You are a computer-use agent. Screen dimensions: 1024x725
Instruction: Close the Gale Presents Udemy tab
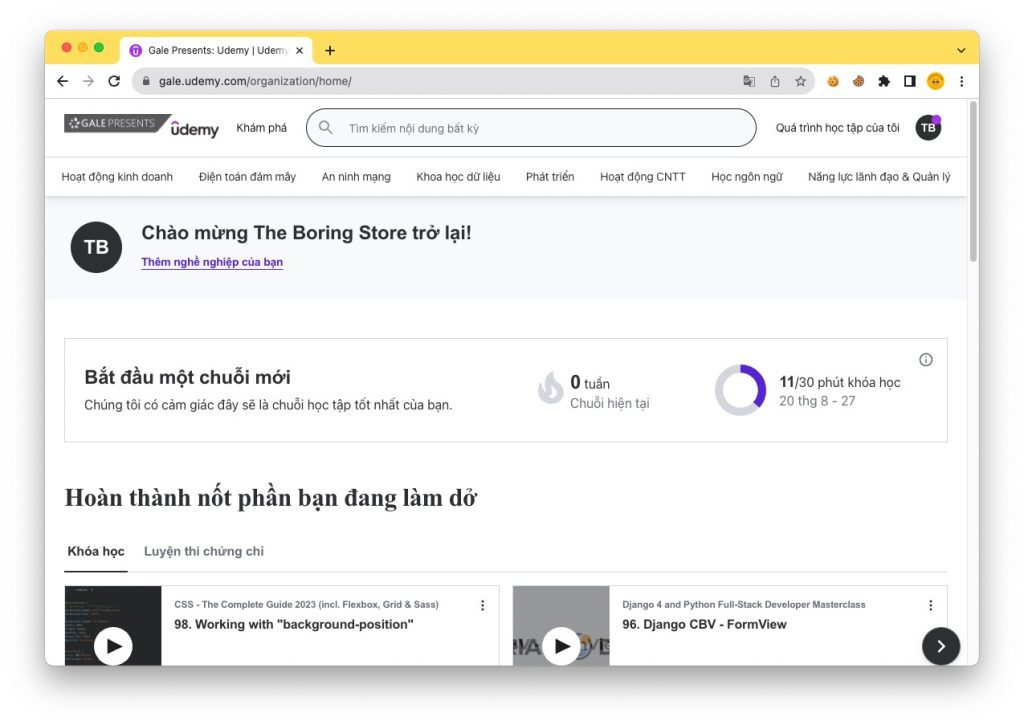tap(299, 50)
